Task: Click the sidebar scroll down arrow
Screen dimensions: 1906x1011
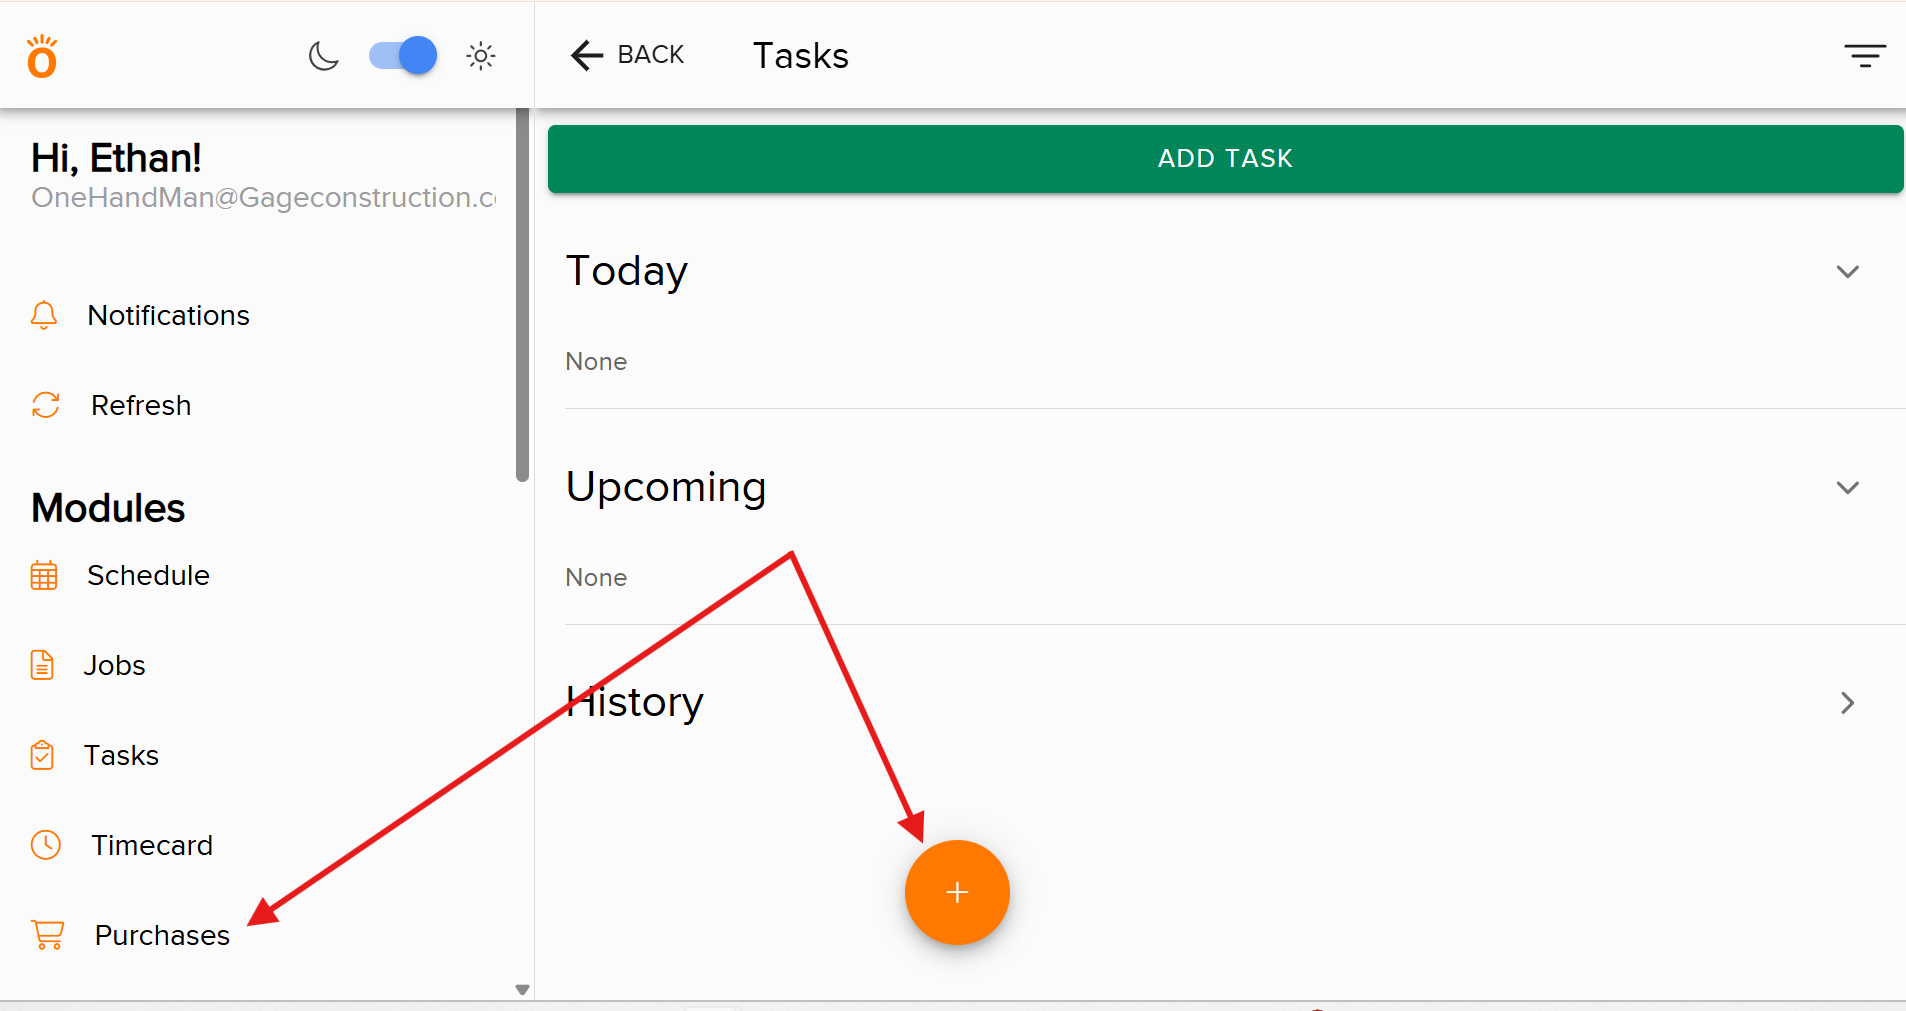Action: pyautogui.click(x=522, y=989)
